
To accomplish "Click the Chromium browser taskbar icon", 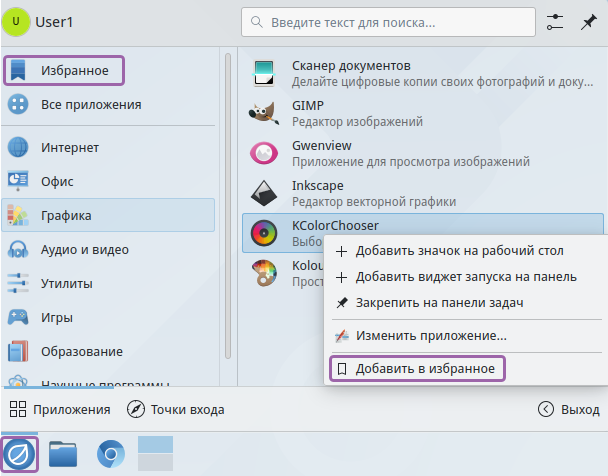I will tap(110, 455).
